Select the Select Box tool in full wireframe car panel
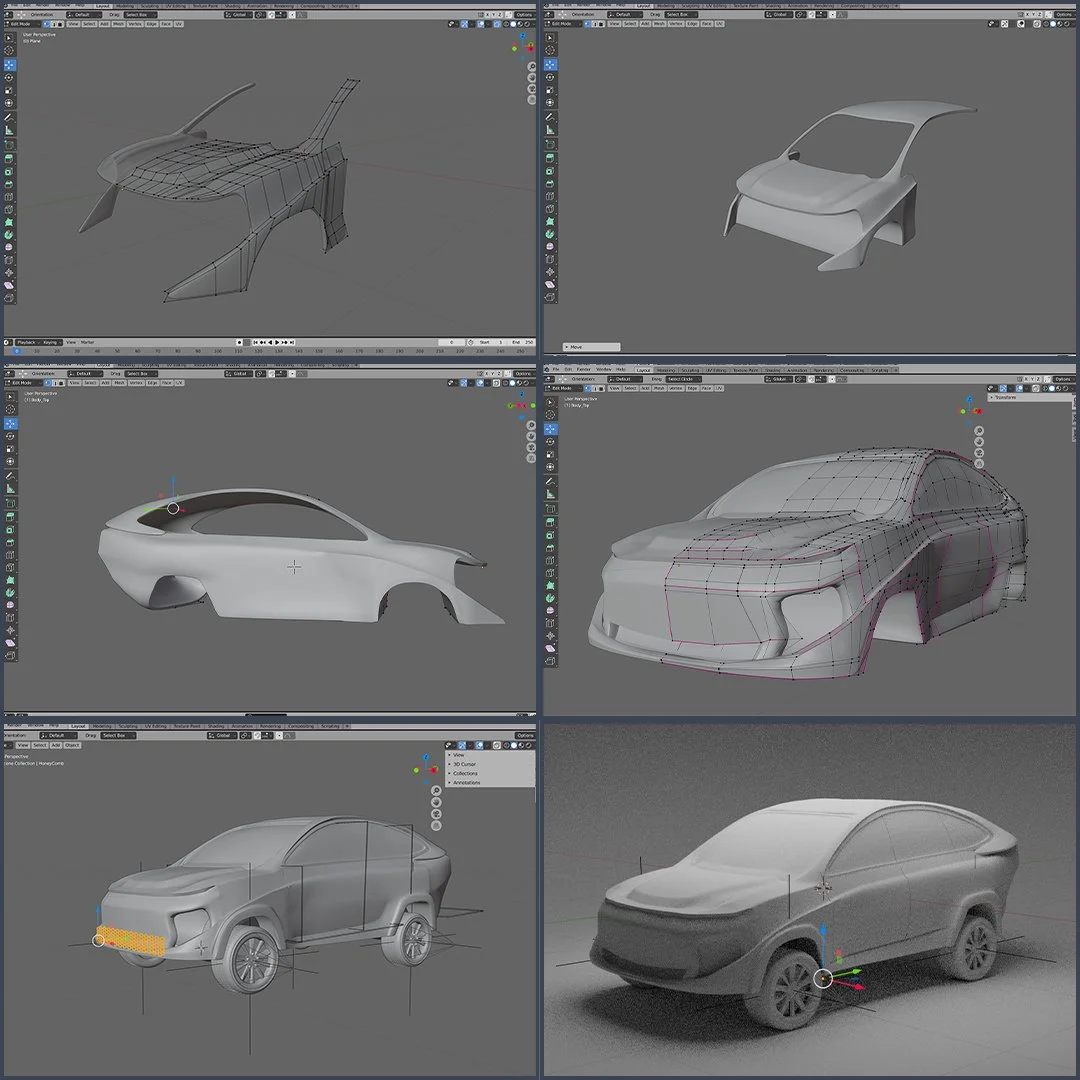1080x1080 pixels. [550, 402]
